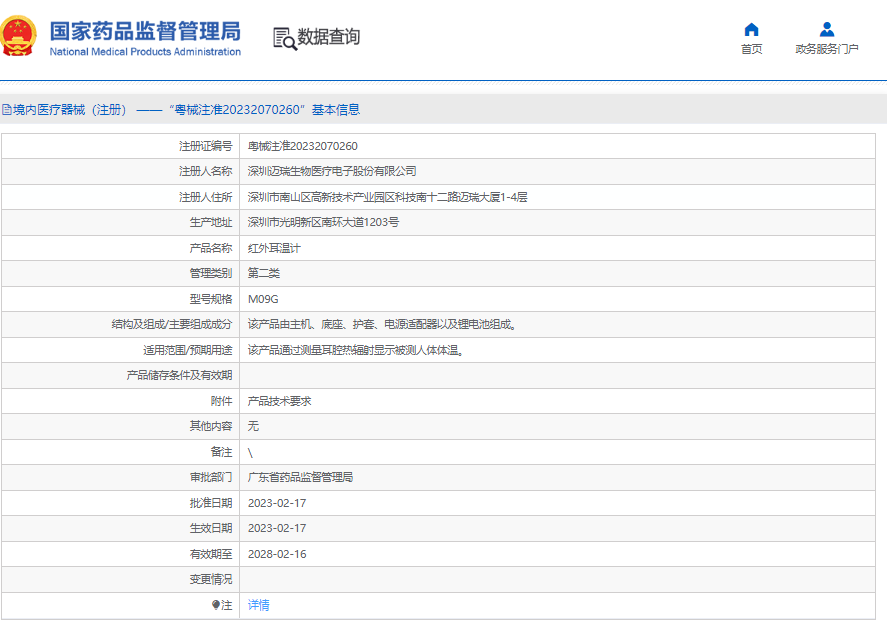The width and height of the screenshot is (887, 628).
Task: Click the 变更情况 row label
Action: click(x=210, y=579)
